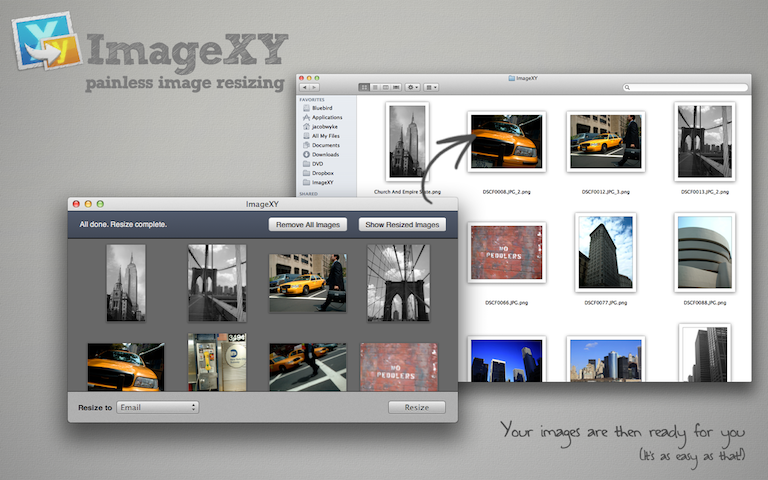Select the blue sky skyscrapers image in Finder
The height and width of the screenshot is (480, 768).
pyautogui.click(x=506, y=359)
